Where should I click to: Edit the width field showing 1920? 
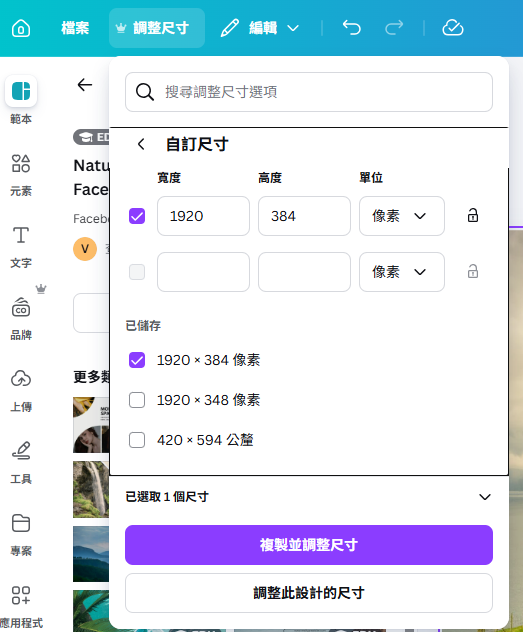tap(203, 216)
